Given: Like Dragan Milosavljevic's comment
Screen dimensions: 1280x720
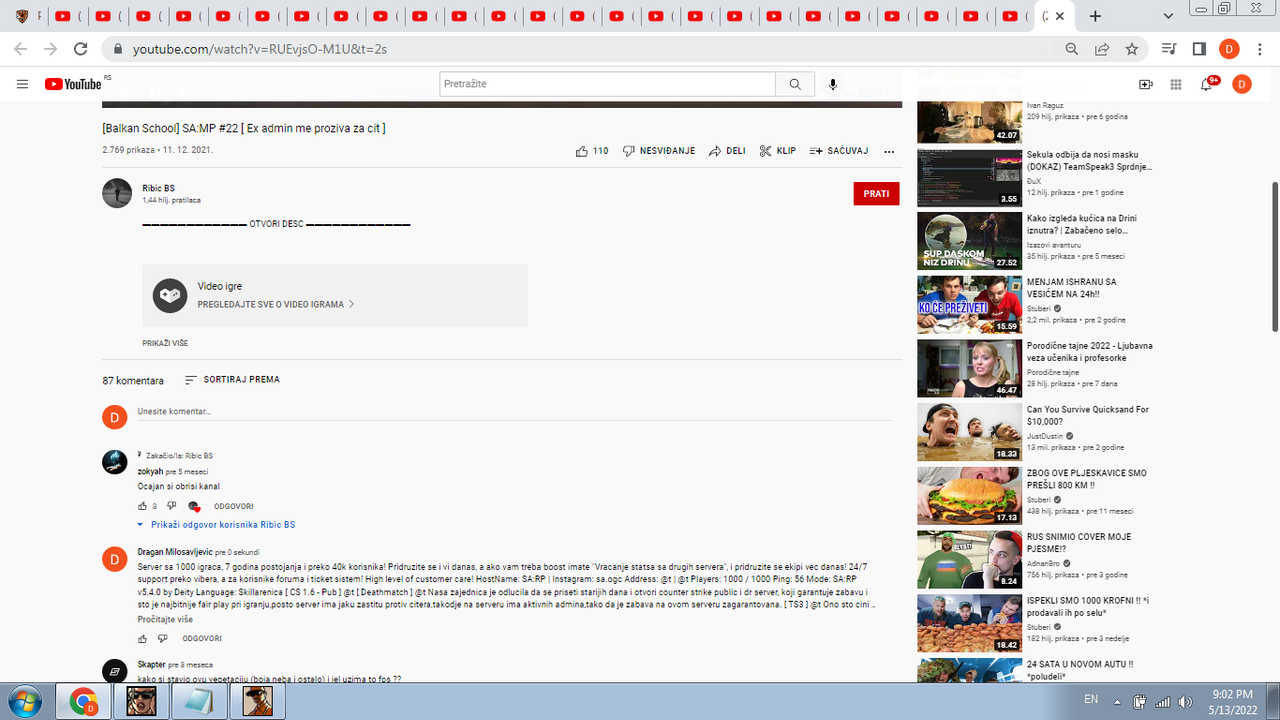Looking at the screenshot, I should (141, 638).
